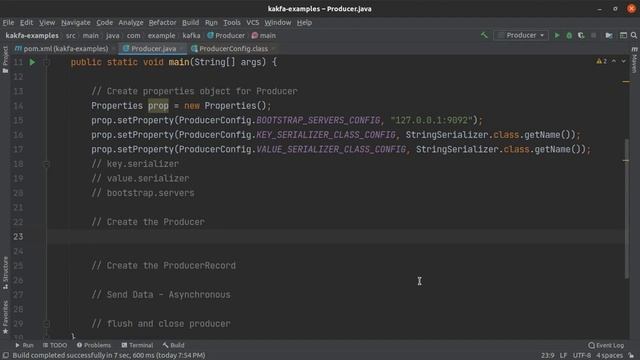640x360 pixels.
Task: Open the Help menu
Action: [x=304, y=22]
